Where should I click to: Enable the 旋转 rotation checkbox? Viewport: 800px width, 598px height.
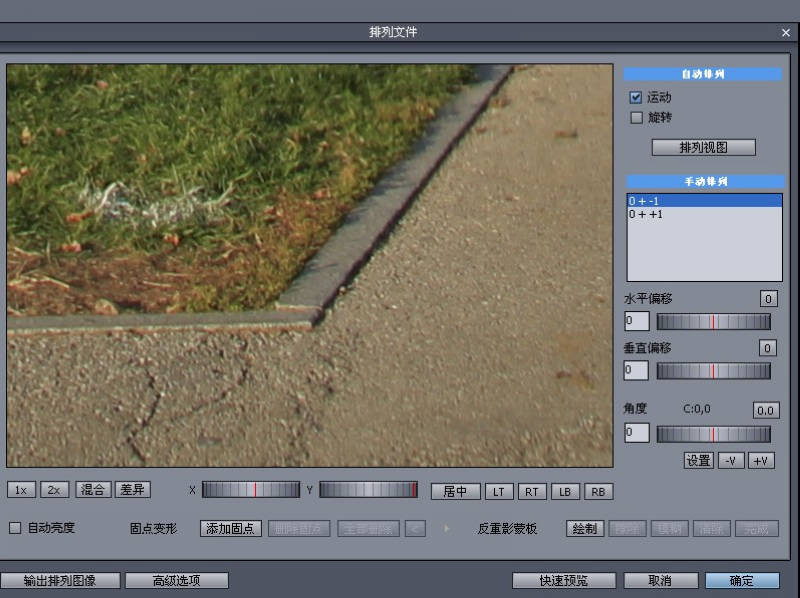(x=635, y=117)
